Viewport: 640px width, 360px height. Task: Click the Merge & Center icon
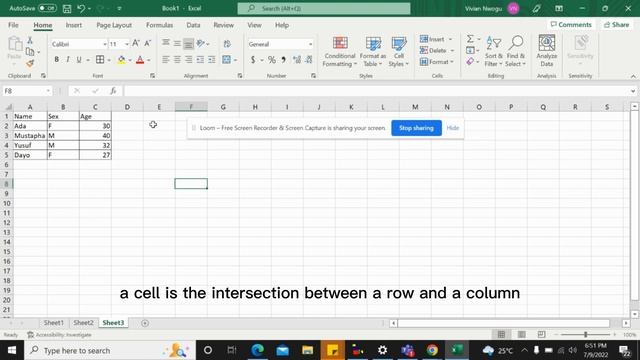tap(227, 60)
